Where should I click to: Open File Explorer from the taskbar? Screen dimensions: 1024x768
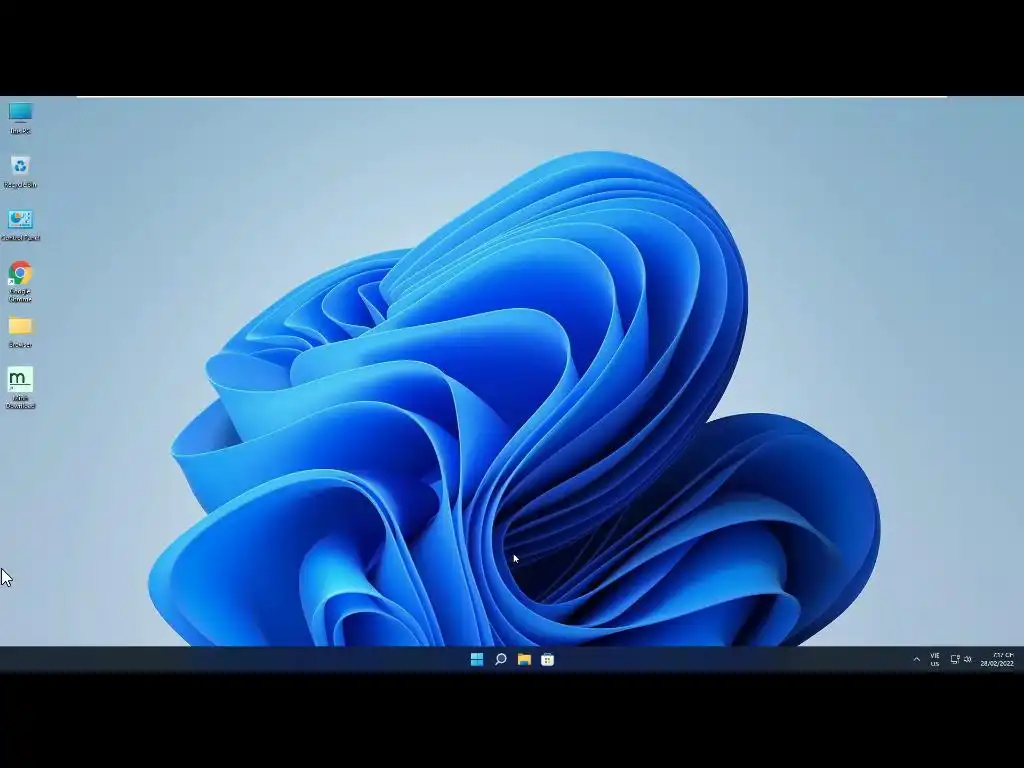click(524, 660)
